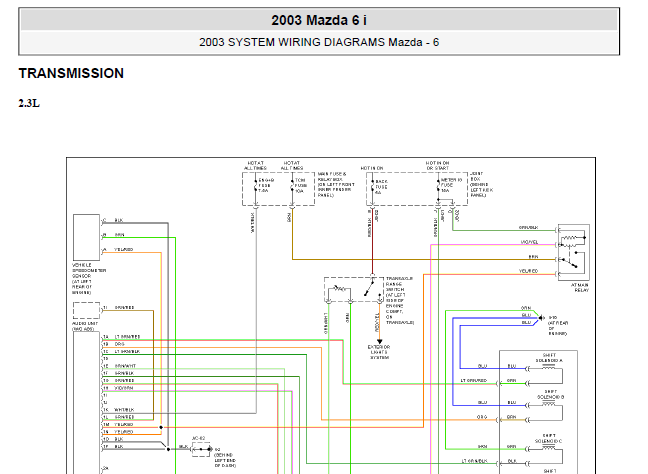Viewport: 648px width, 474px height.
Task: Click the WHT/BLK label at terminal 1K
Action: click(x=124, y=410)
